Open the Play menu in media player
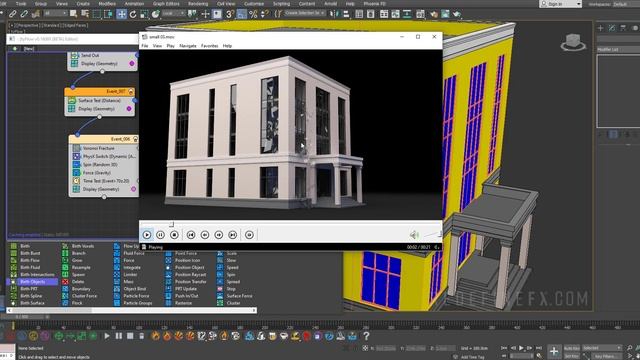640x360 pixels. [171, 46]
